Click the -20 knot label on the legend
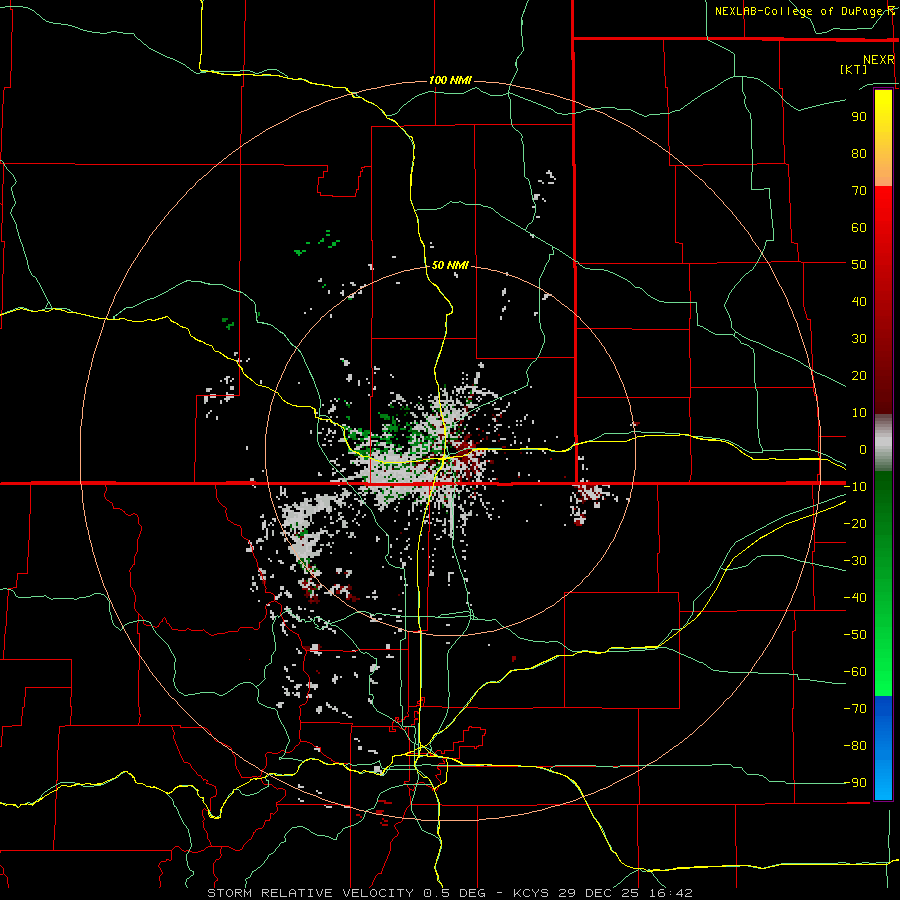This screenshot has width=900, height=900. (855, 524)
